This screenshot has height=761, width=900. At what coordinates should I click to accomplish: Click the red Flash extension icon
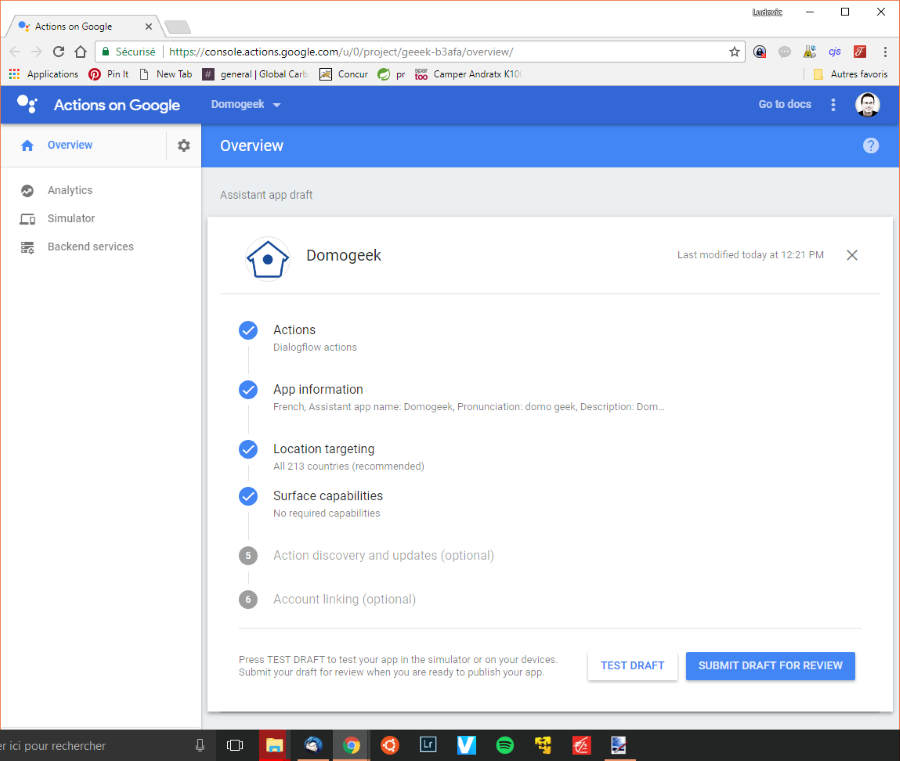pos(859,52)
